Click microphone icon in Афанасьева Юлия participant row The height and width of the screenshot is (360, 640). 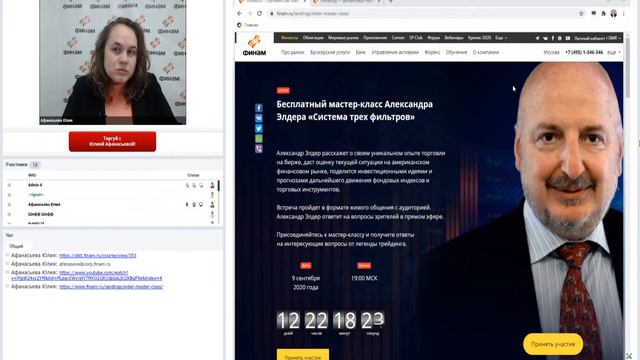click(x=187, y=204)
